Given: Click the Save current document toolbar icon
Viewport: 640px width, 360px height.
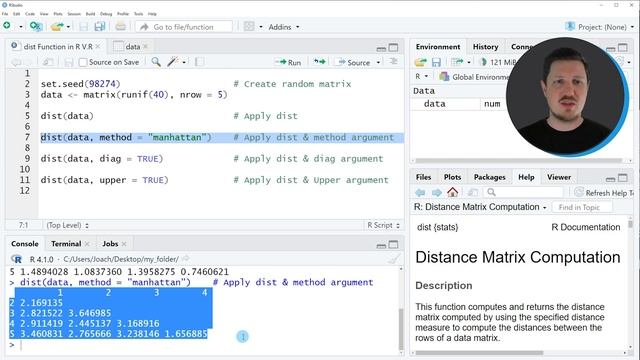Looking at the screenshot, I should pos(84,27).
